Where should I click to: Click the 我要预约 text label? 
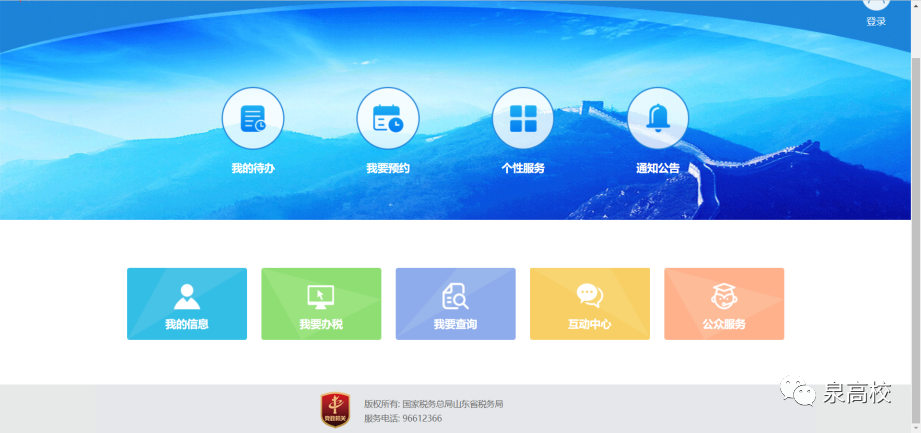tap(387, 168)
